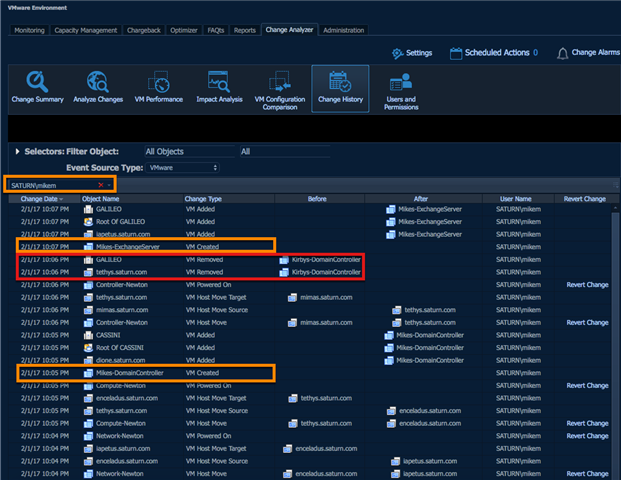Sort by User Name column

click(516, 199)
